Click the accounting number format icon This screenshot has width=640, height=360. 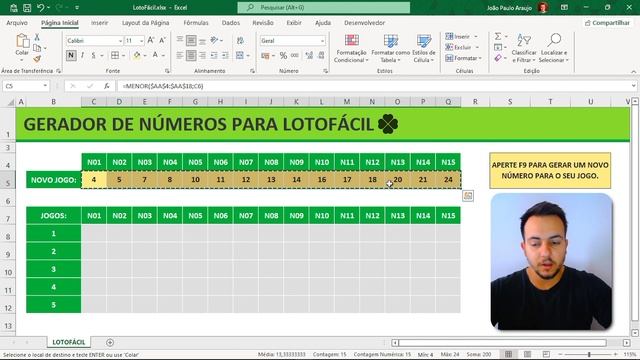point(265,56)
